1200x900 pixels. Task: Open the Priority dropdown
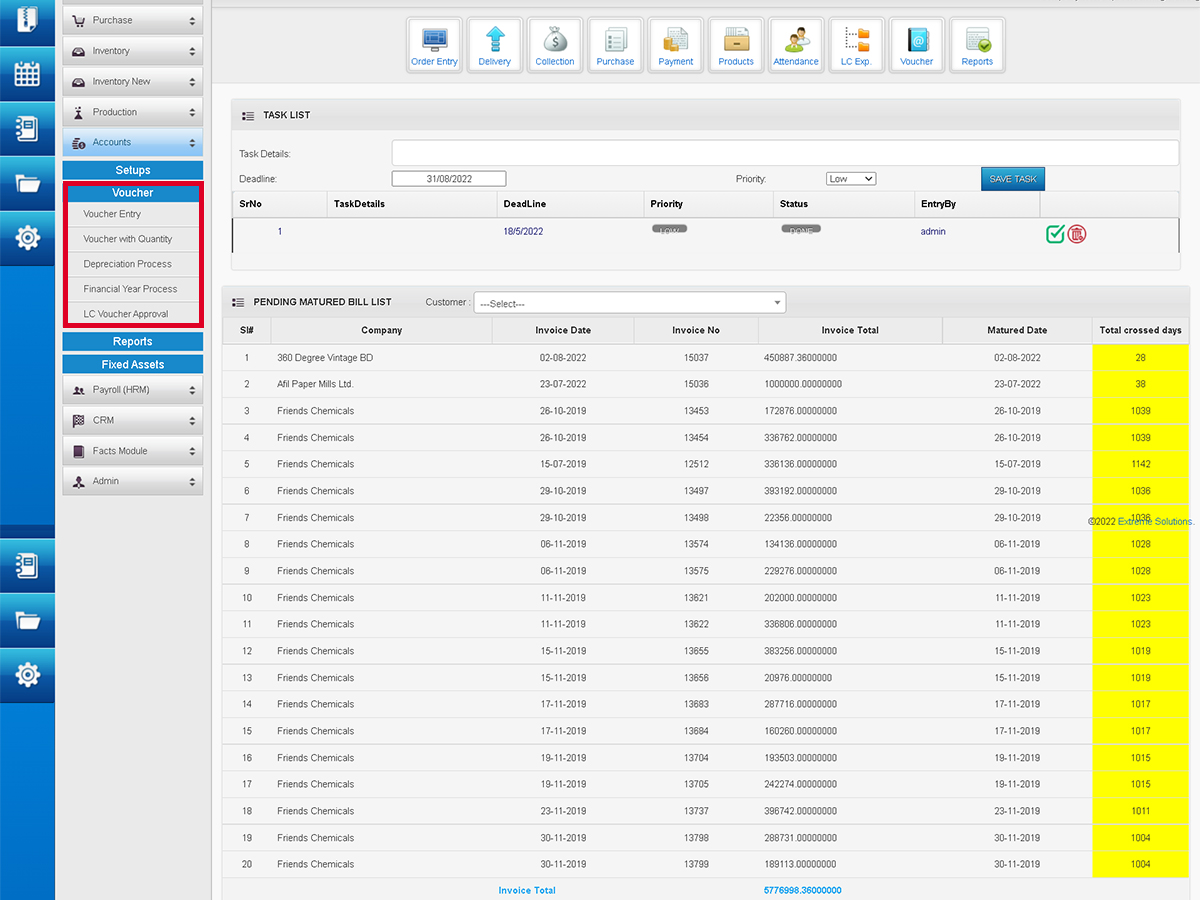pyautogui.click(x=851, y=179)
